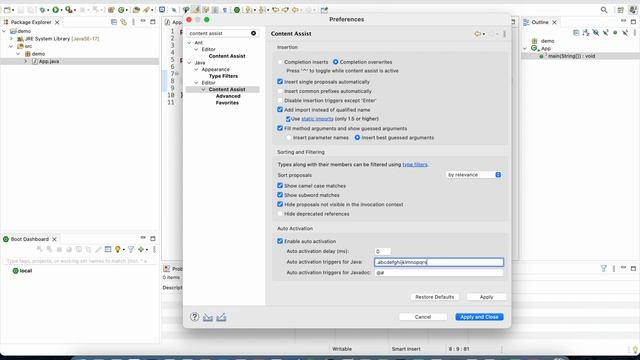
Task: Open Preferences help question mark icon
Action: 195,317
